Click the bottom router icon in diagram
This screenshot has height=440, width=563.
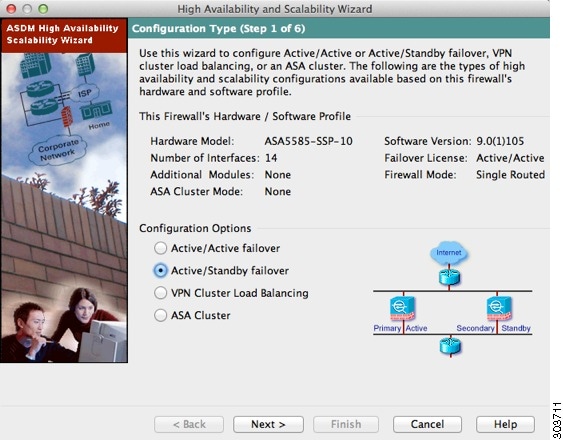coord(450,346)
